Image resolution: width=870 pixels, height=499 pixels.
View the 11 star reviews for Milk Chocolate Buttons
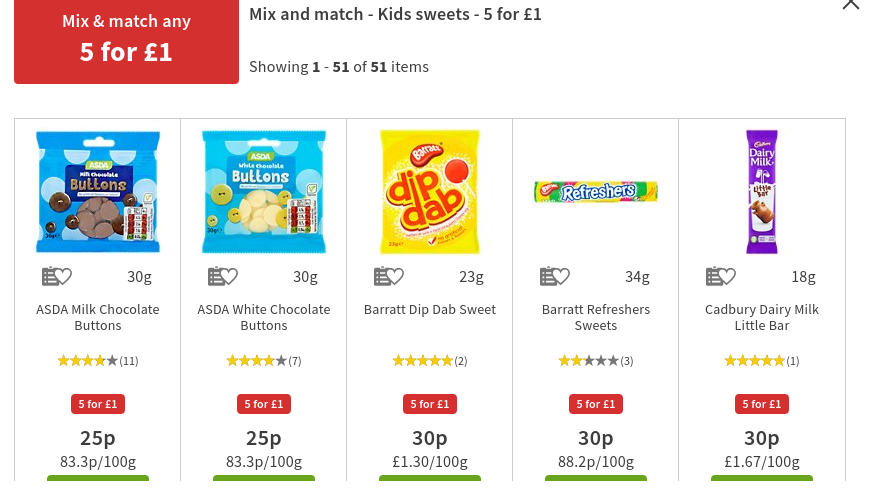pos(98,361)
